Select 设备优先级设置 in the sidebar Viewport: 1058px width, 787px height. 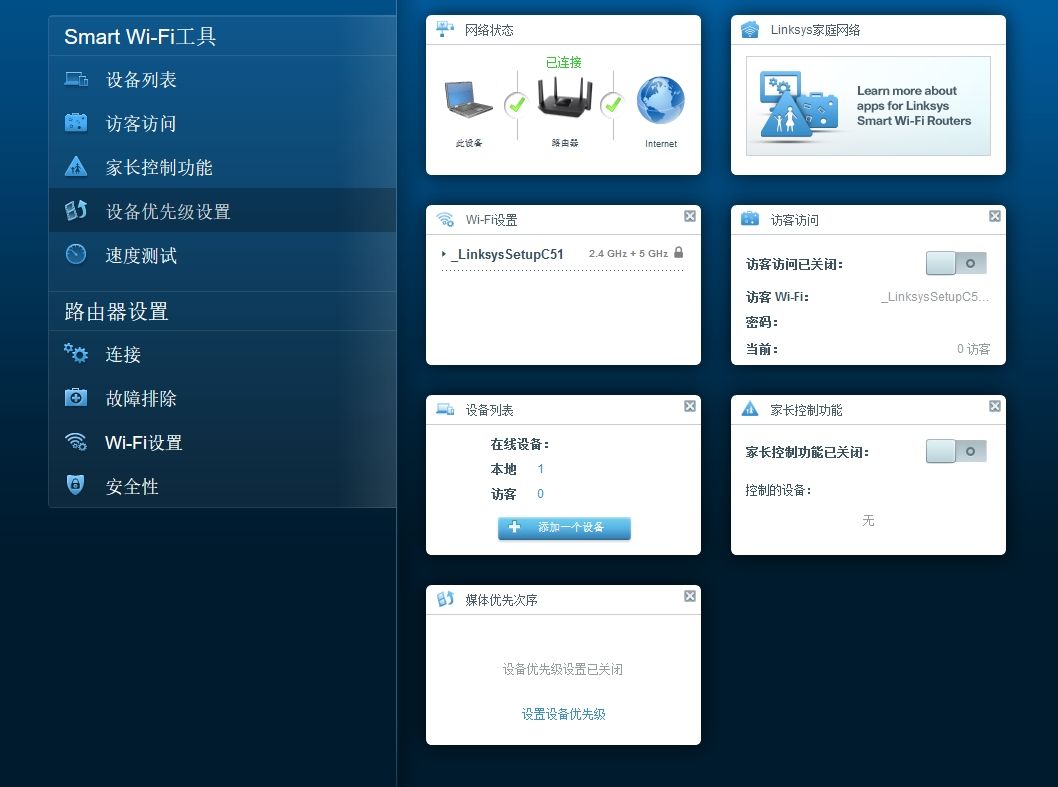tap(222, 211)
